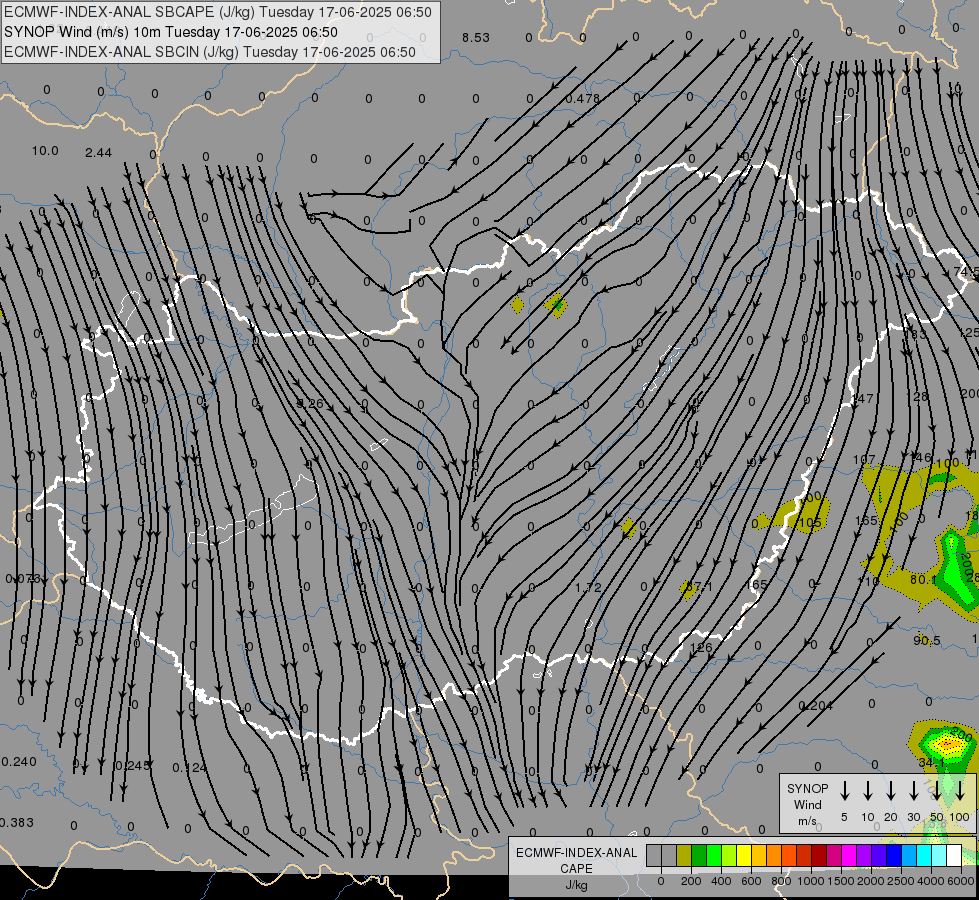Click the 34.1 value near the CAPE maximum
This screenshot has width=979, height=900.
[932, 763]
